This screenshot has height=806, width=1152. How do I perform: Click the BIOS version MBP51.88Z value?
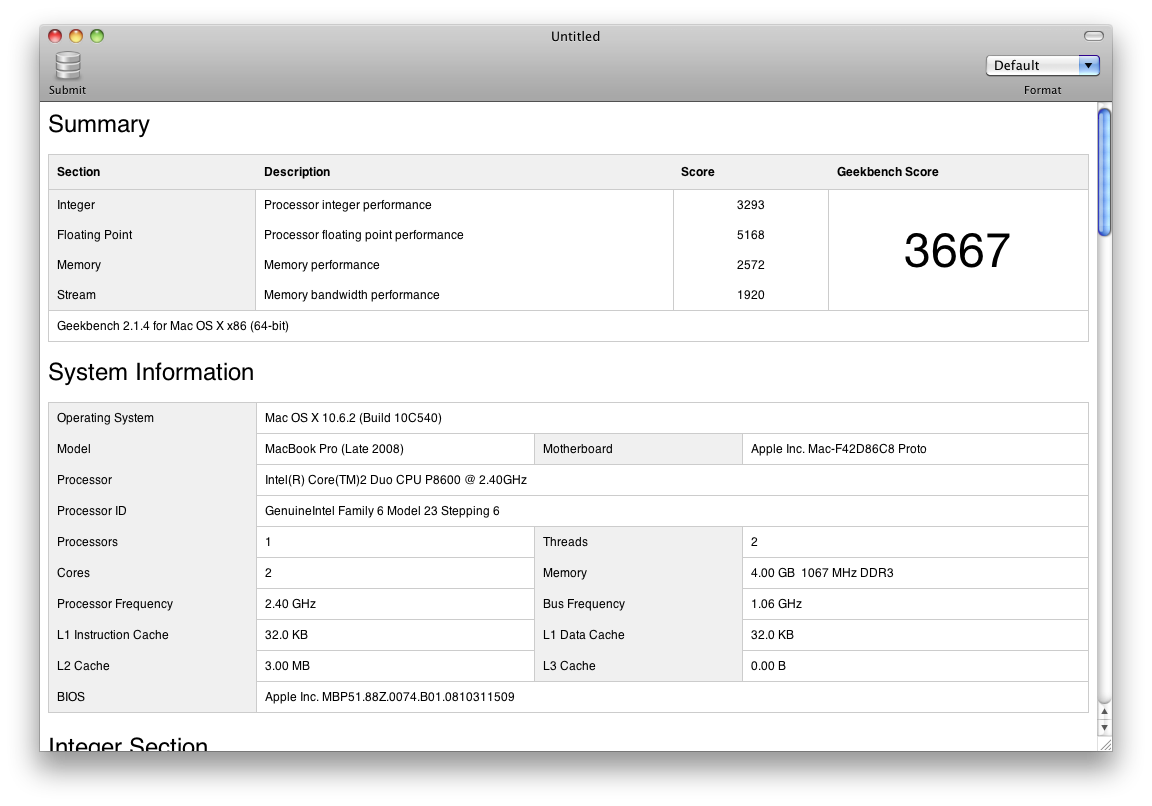(x=389, y=697)
